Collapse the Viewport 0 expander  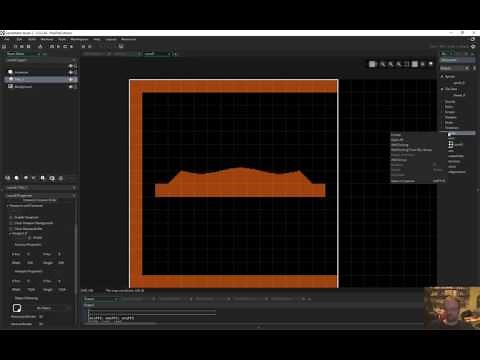[x=10, y=233]
